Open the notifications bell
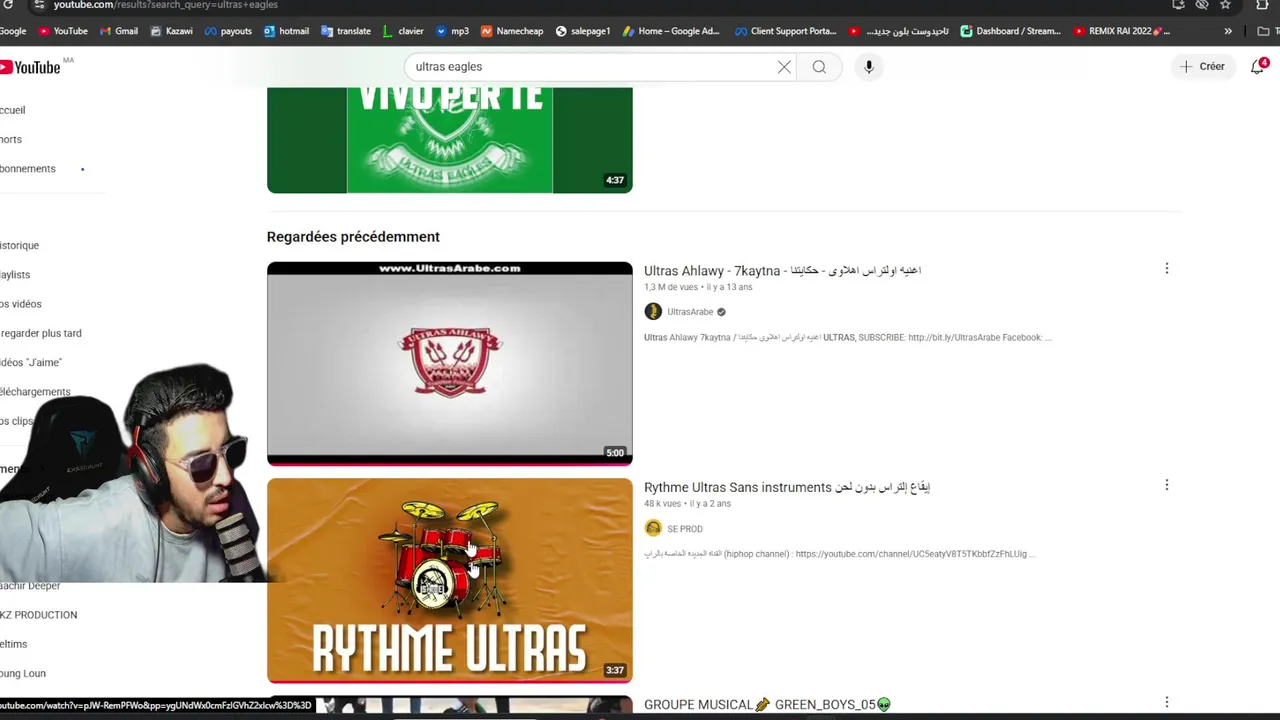The height and width of the screenshot is (720, 1280). [x=1258, y=67]
